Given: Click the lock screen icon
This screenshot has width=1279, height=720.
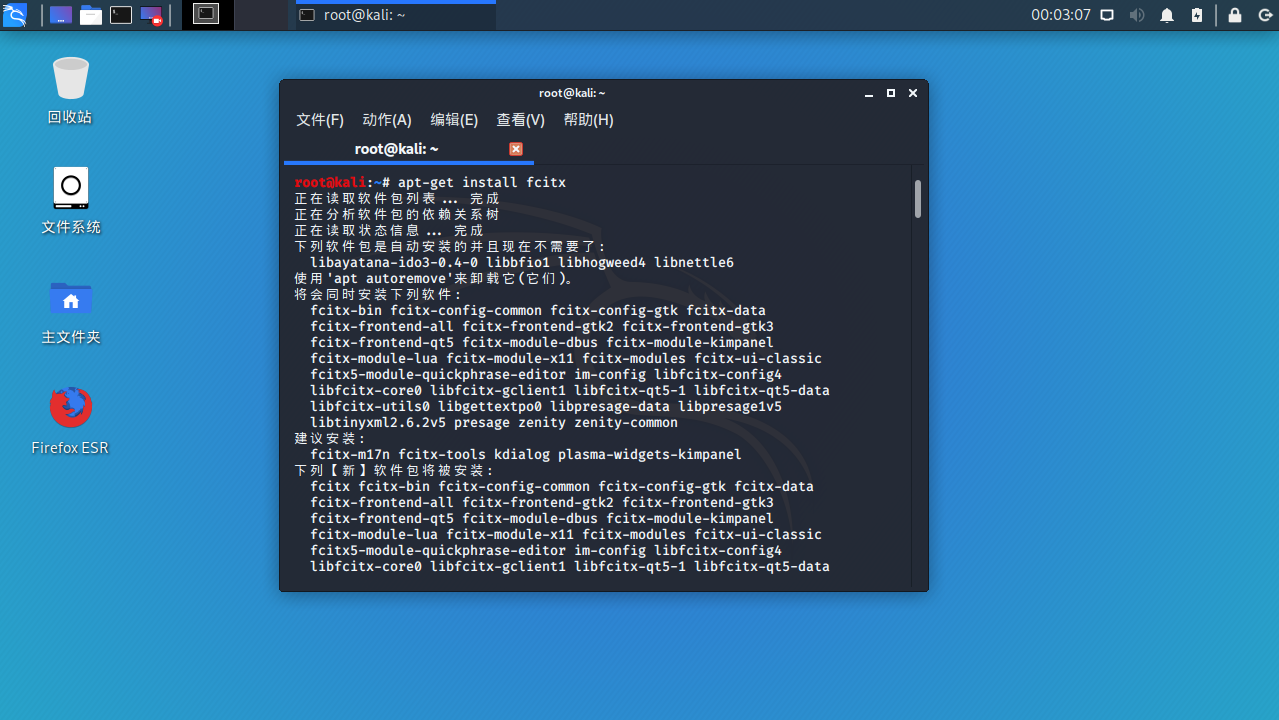Looking at the screenshot, I should coord(1233,15).
